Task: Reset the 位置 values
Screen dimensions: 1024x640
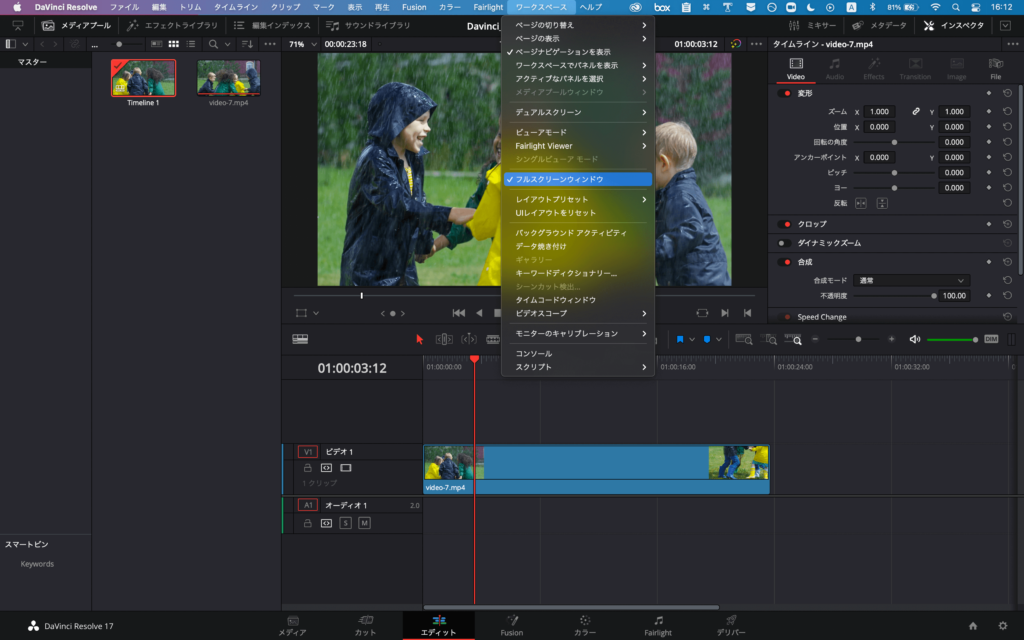Action: click(x=1007, y=127)
